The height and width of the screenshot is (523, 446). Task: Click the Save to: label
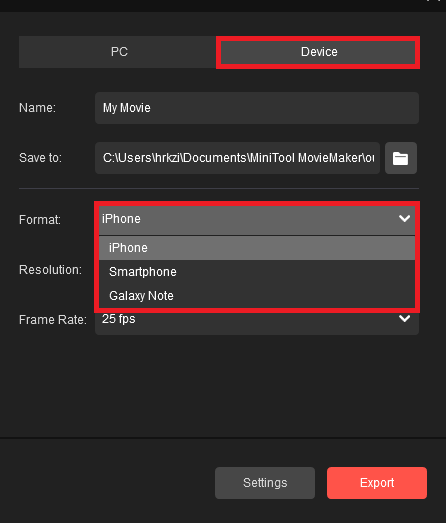(x=40, y=158)
